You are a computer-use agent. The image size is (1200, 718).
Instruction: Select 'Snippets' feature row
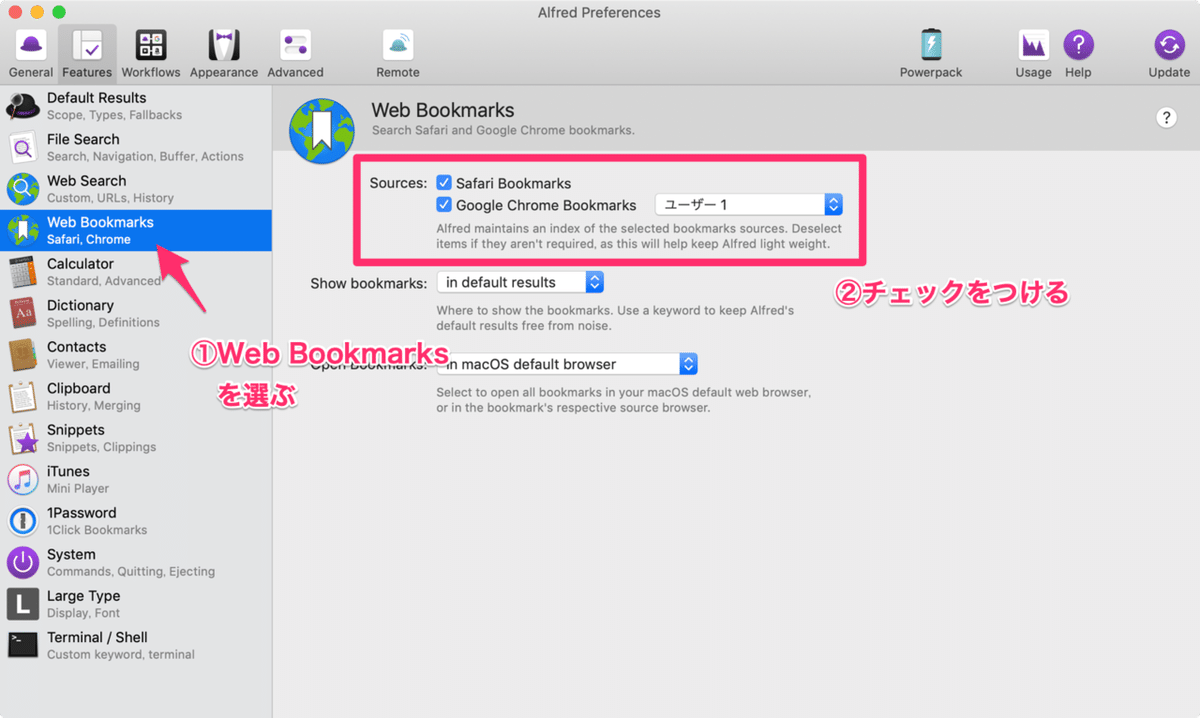click(x=136, y=438)
